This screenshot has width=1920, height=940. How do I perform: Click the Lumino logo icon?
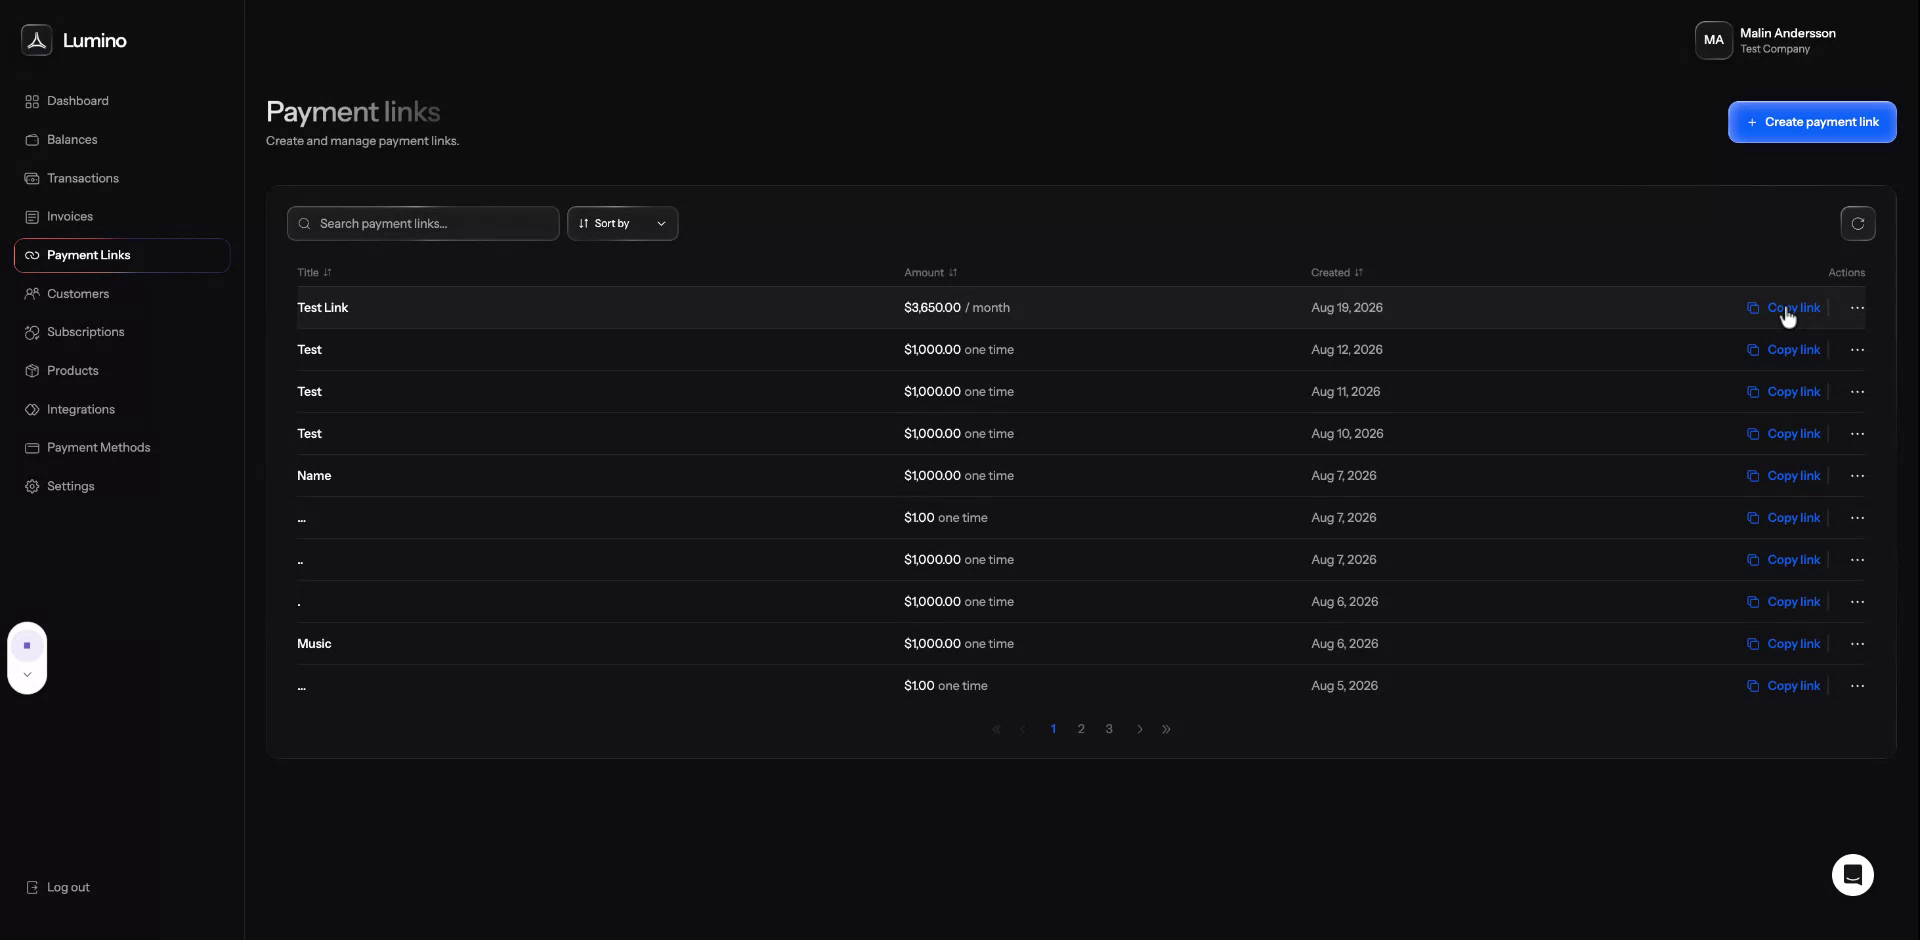point(37,40)
